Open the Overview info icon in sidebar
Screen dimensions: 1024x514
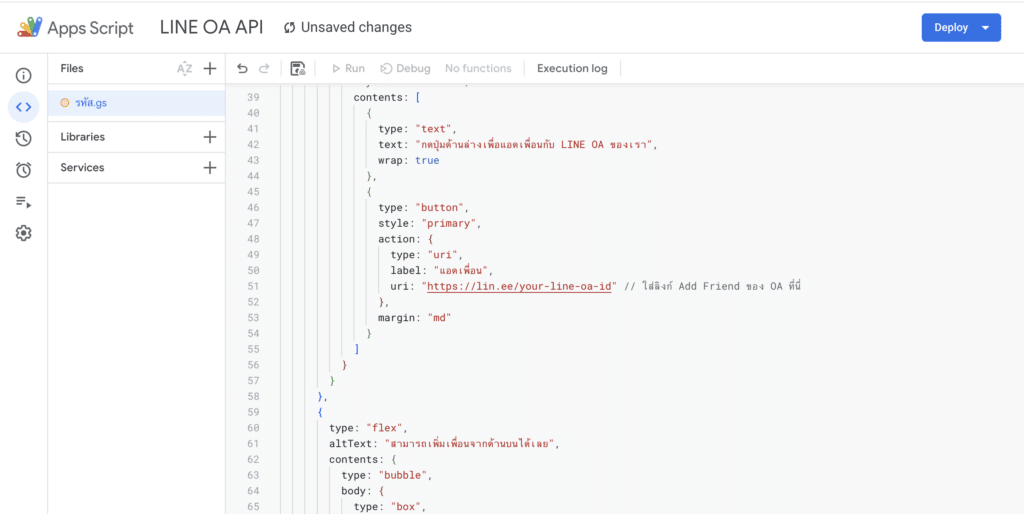point(23,75)
